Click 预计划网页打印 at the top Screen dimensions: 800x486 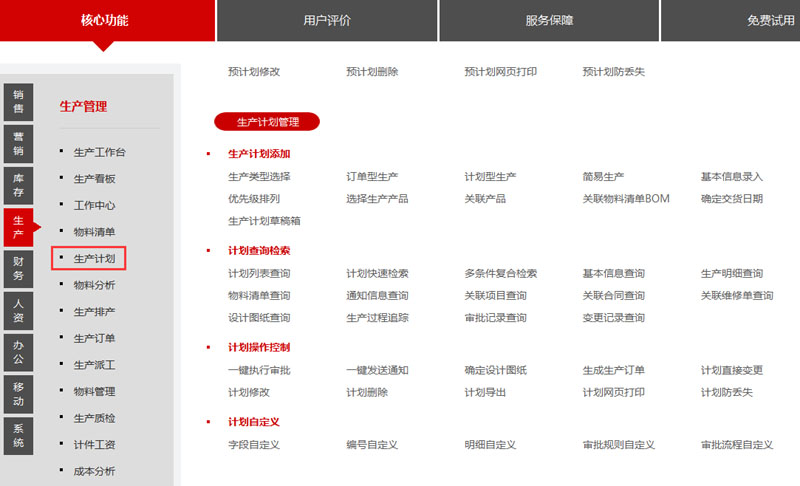pyautogui.click(x=501, y=72)
